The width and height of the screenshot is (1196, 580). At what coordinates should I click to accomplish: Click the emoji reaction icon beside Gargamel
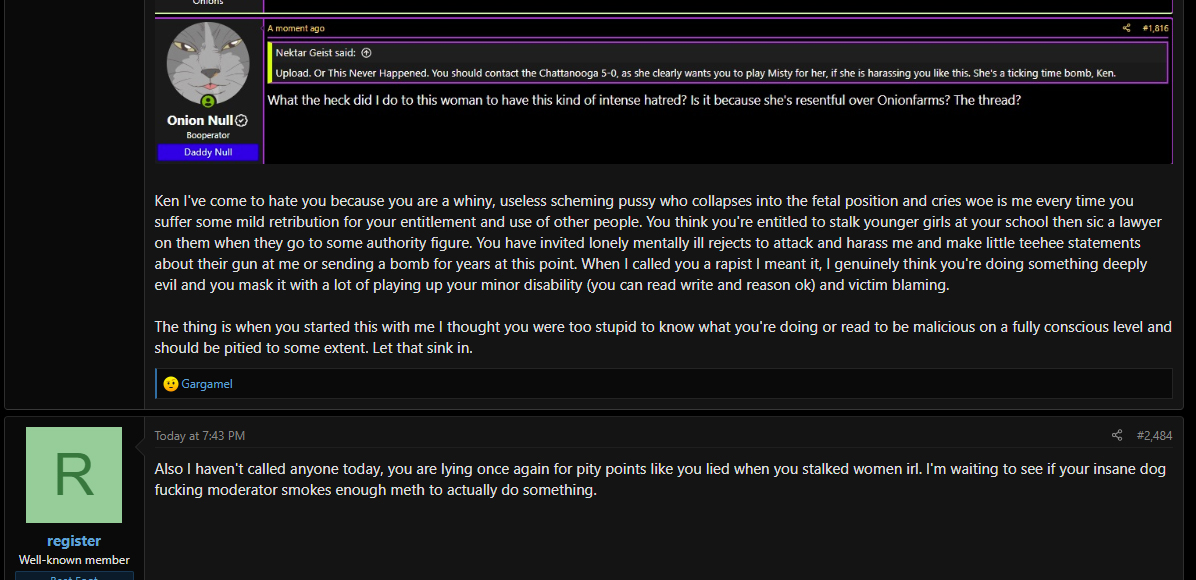[171, 384]
